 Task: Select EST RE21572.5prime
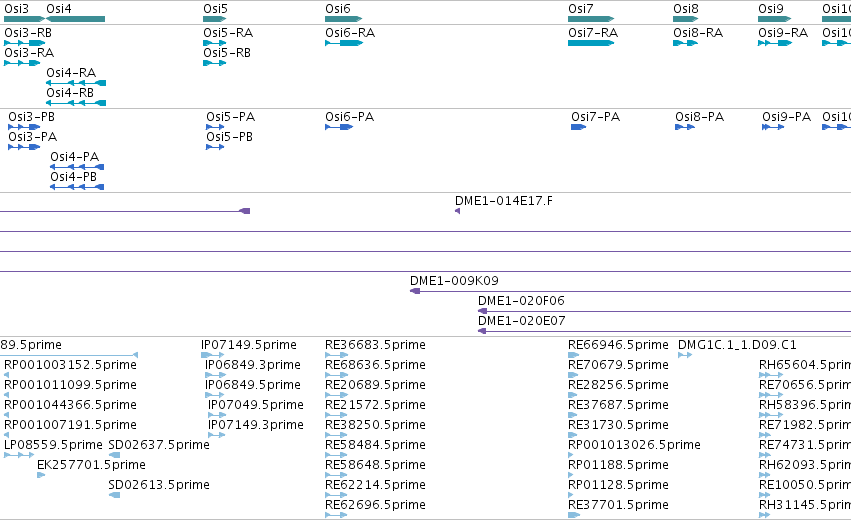pyautogui.click(x=336, y=415)
